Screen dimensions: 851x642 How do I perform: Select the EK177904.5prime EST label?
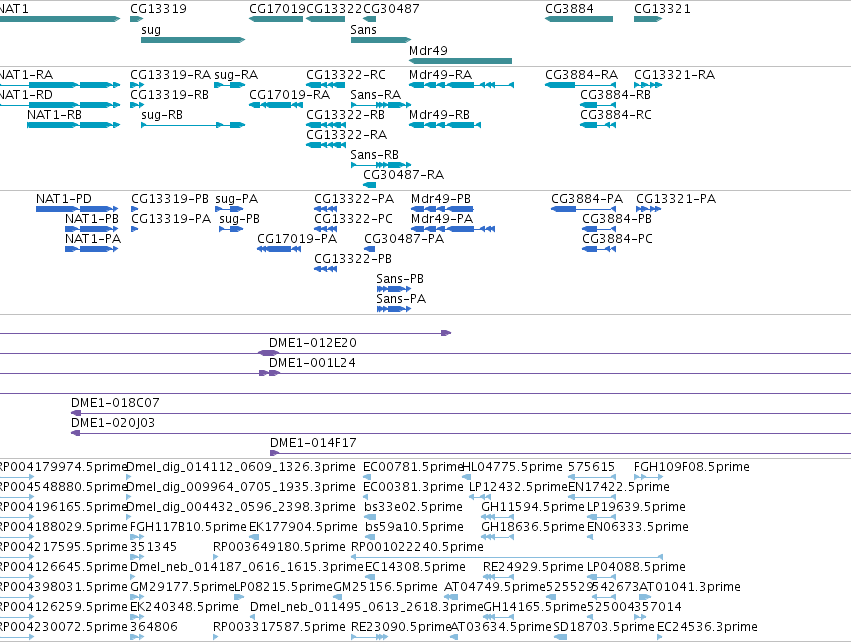click(303, 527)
